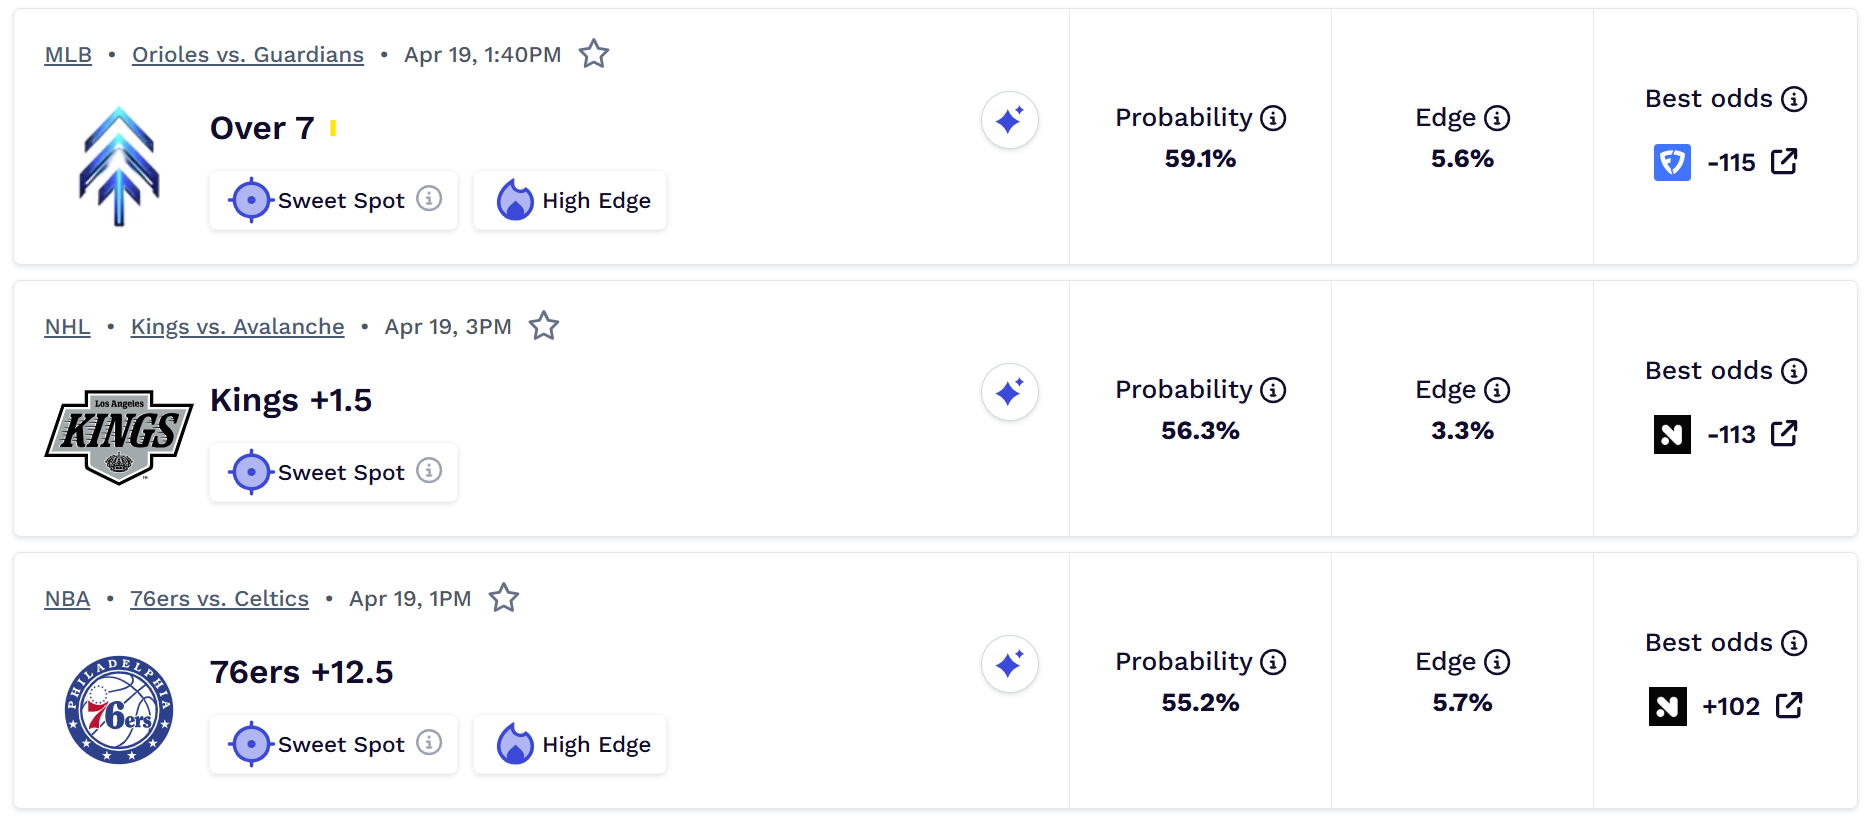1868x817 pixels.
Task: Open AI sparkle insight for Kings +1.5
Action: click(x=1009, y=392)
